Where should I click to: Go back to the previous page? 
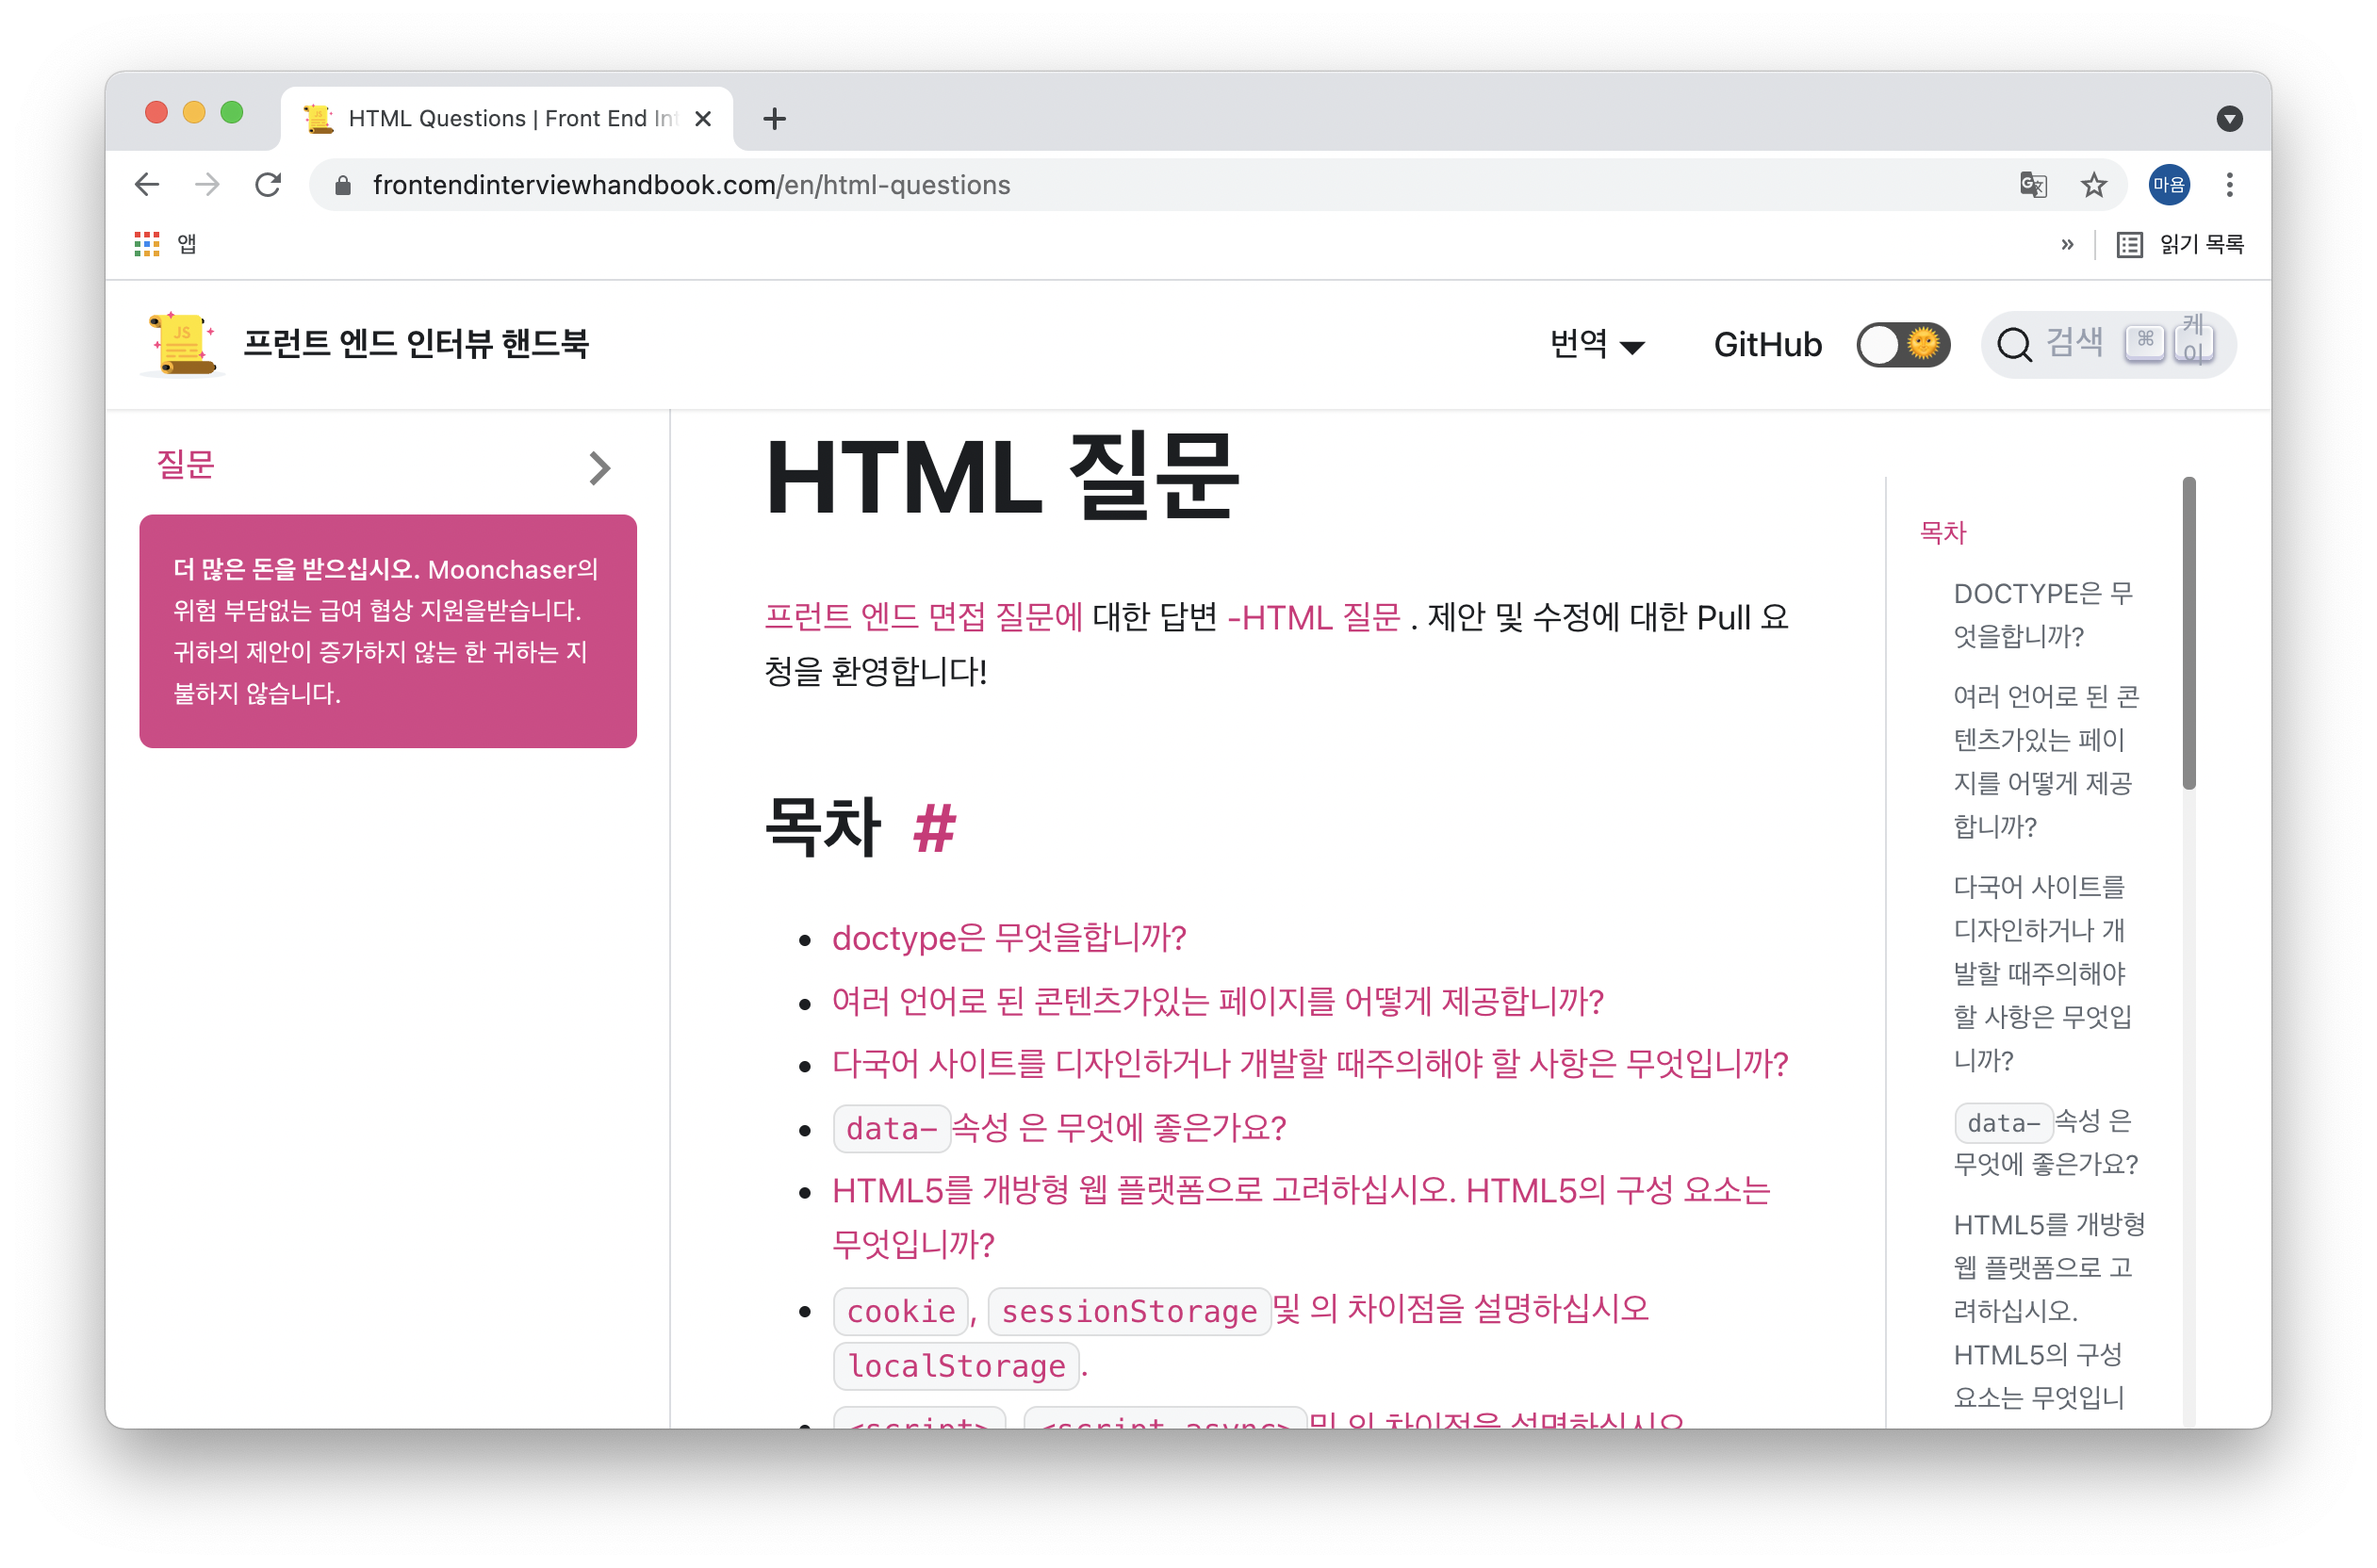147,185
